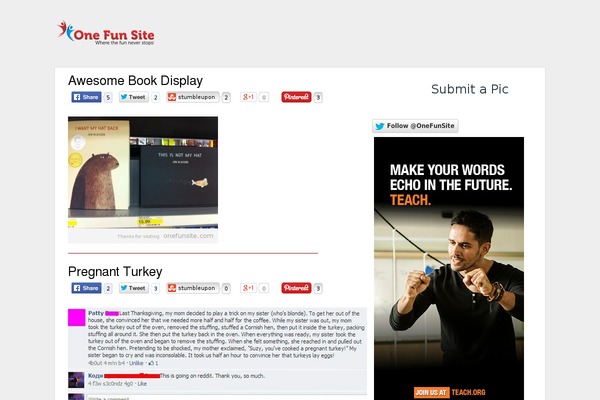This screenshot has height=400, width=600.
Task: Click Facebook share count 5 for Book Display
Action: (108, 98)
